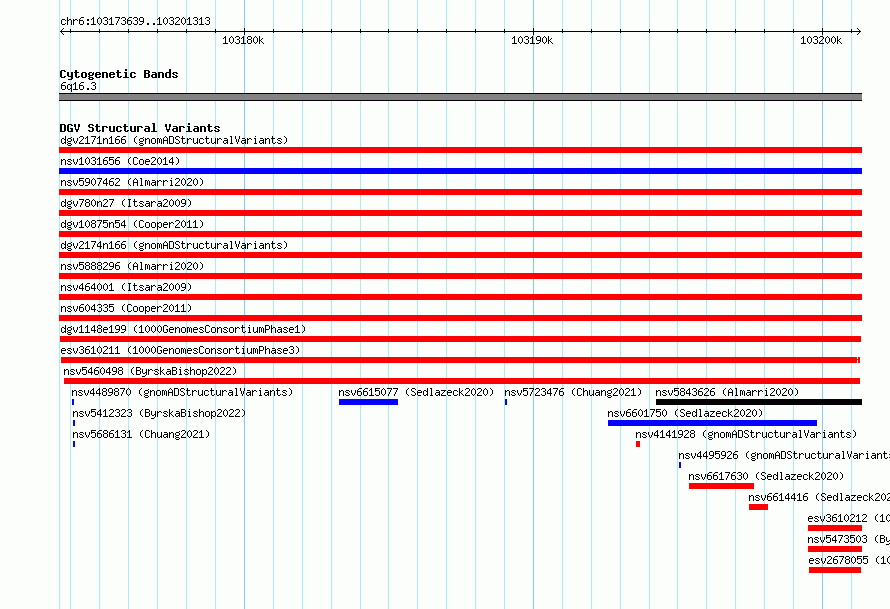The image size is (890, 609).
Task: Select the esv3610211 1000Genomes Phase3 bar
Action: [460, 360]
